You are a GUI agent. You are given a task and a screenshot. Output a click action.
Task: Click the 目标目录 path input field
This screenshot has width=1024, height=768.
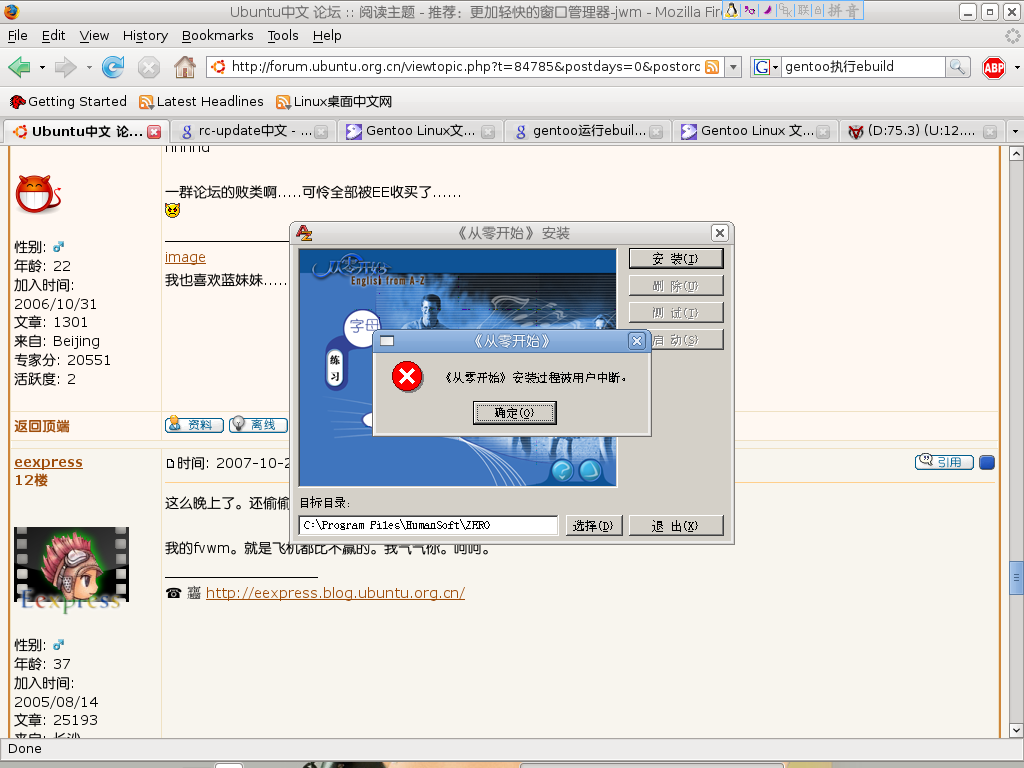tap(428, 525)
